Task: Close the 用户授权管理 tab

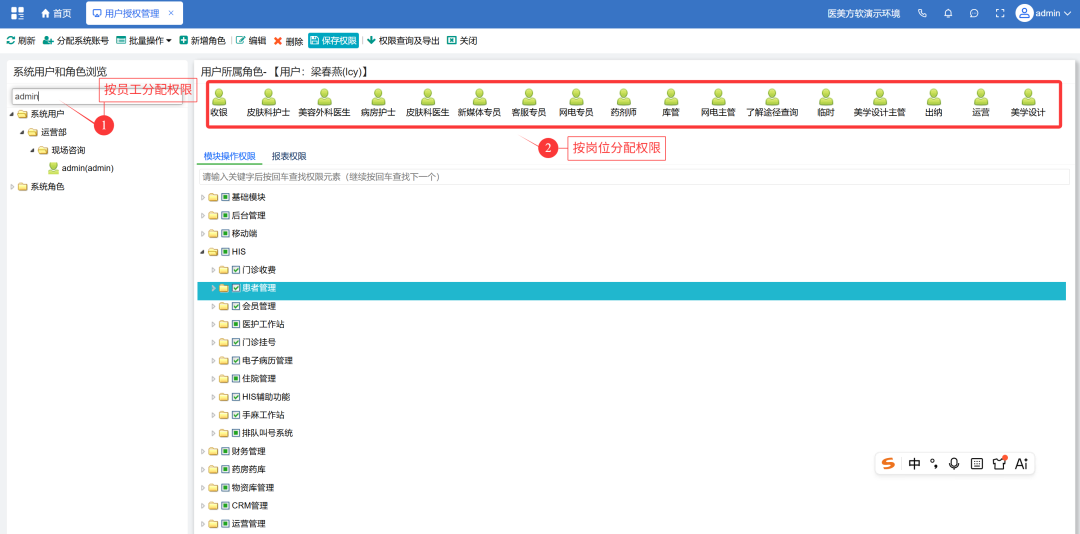Action: click(x=171, y=13)
